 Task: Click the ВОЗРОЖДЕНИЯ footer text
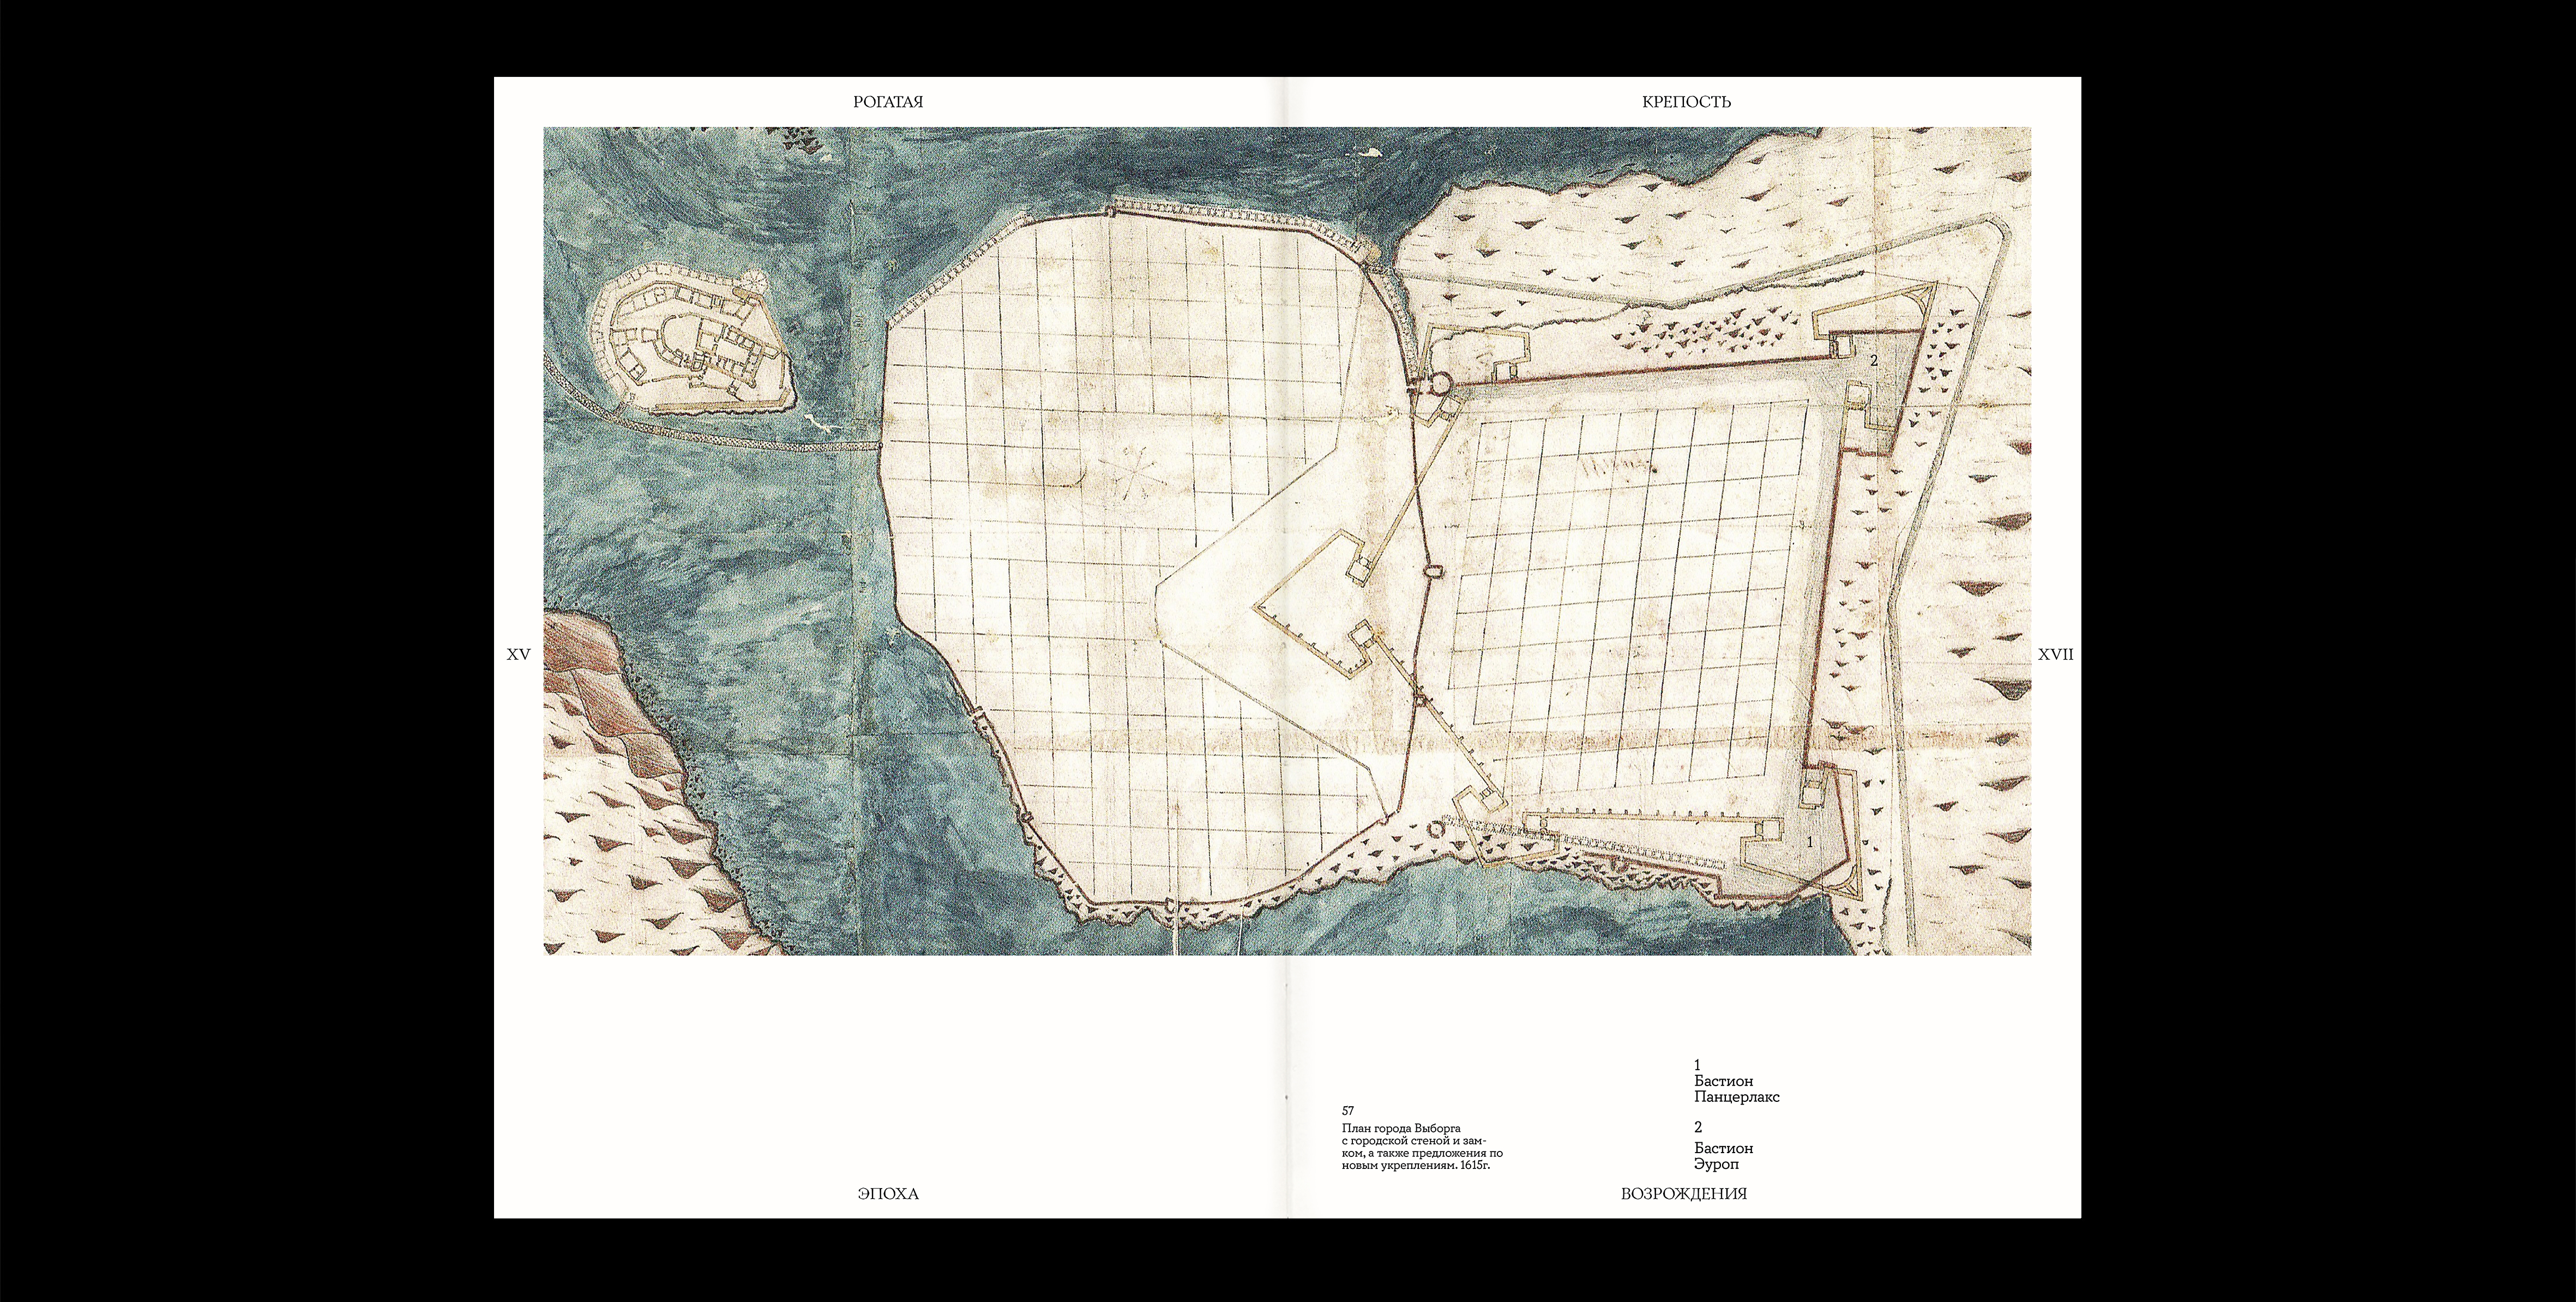coord(1684,1193)
